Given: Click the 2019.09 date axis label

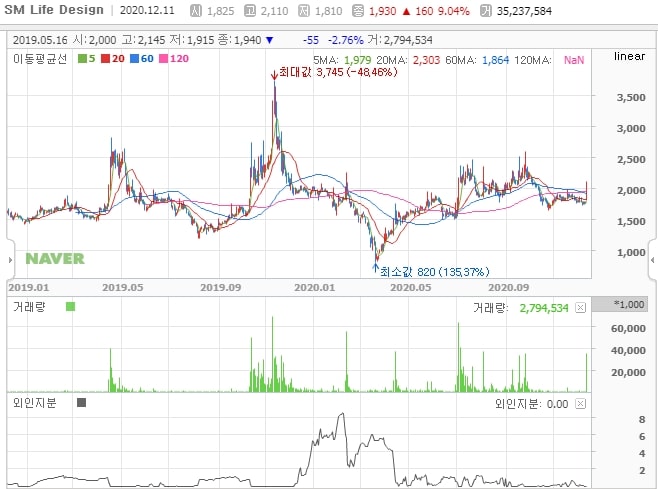Looking at the screenshot, I should [x=221, y=288].
